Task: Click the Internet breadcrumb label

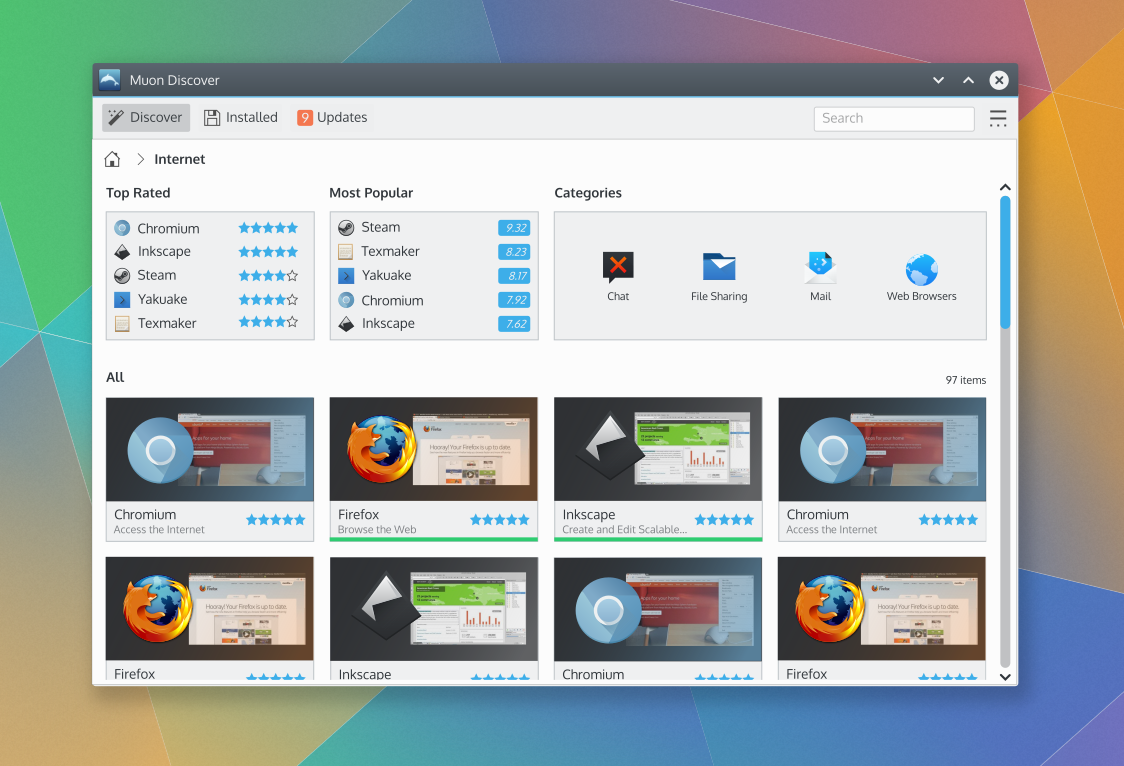Action: [180, 159]
